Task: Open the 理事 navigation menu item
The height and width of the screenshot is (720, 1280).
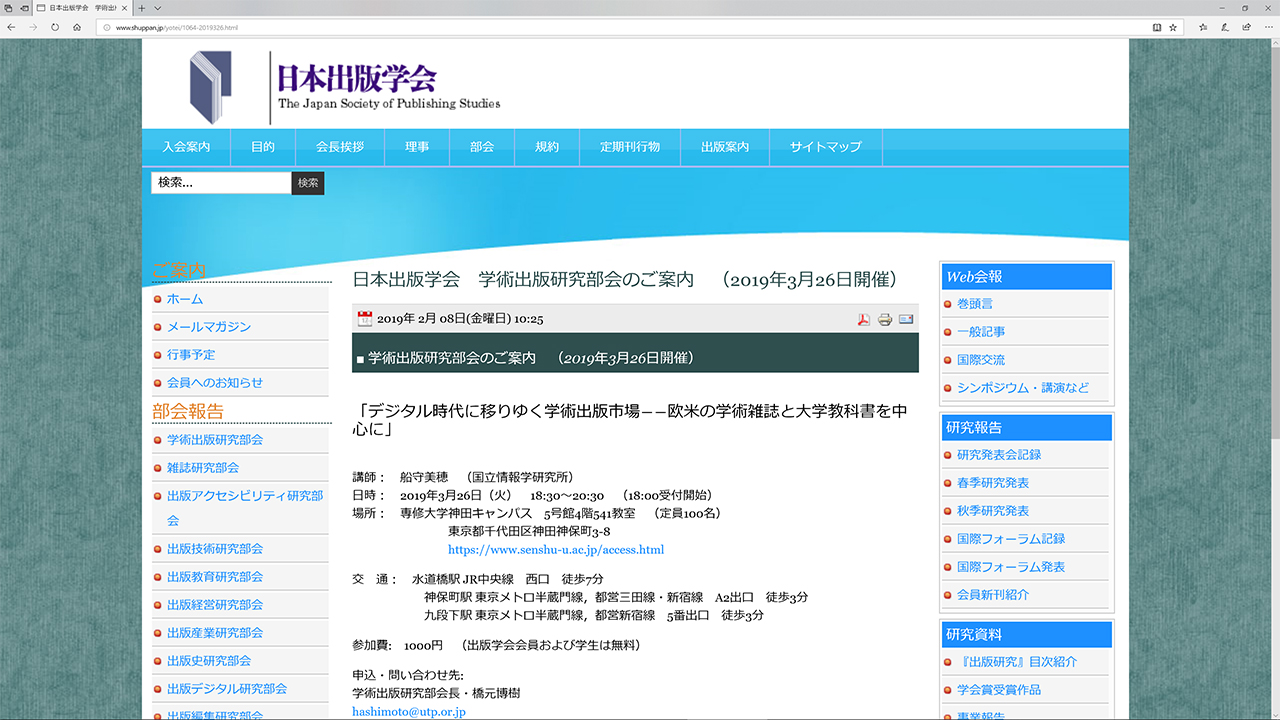Action: pyautogui.click(x=417, y=147)
